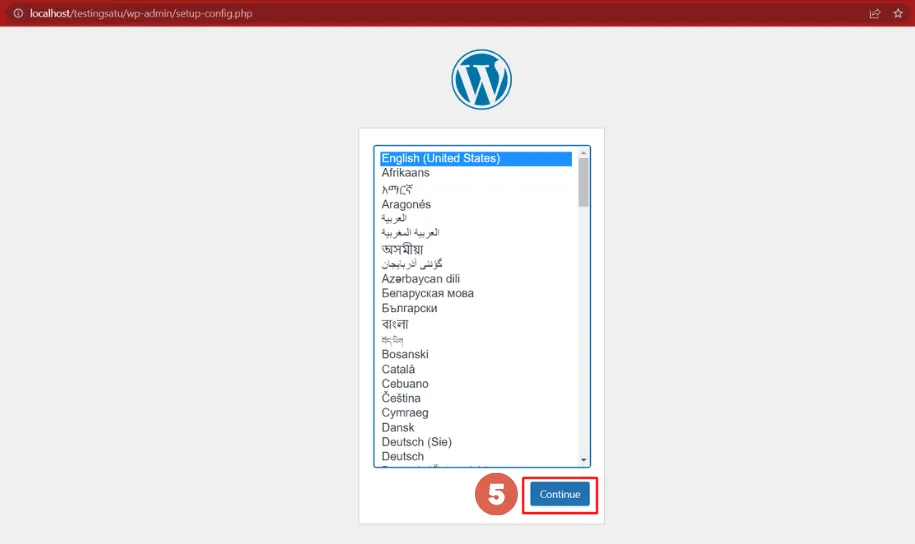Select the Arabic language entry
The height and width of the screenshot is (544, 915).
[x=476, y=218]
